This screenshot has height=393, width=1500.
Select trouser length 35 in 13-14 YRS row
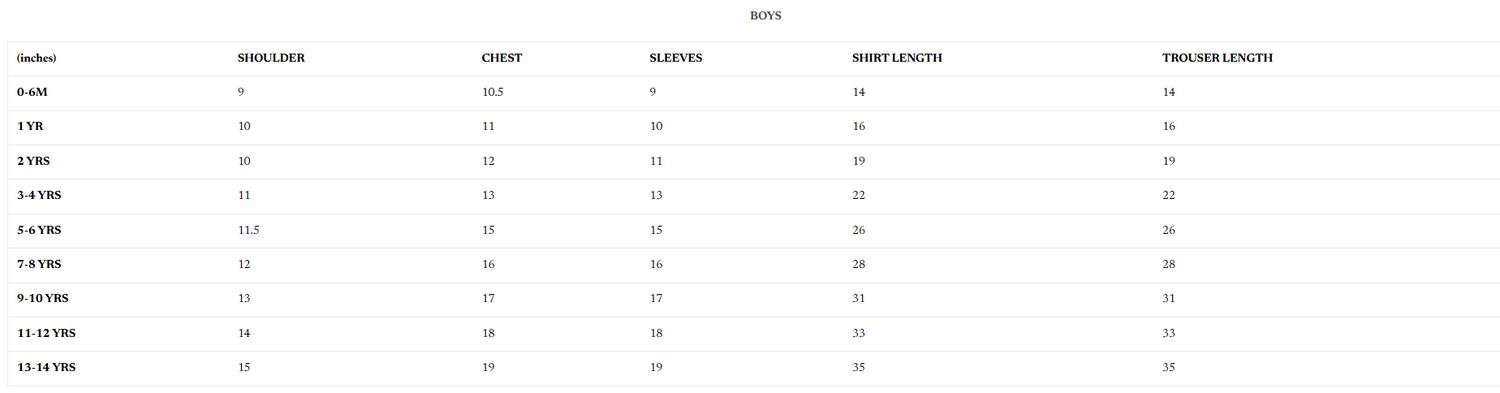coord(1168,367)
